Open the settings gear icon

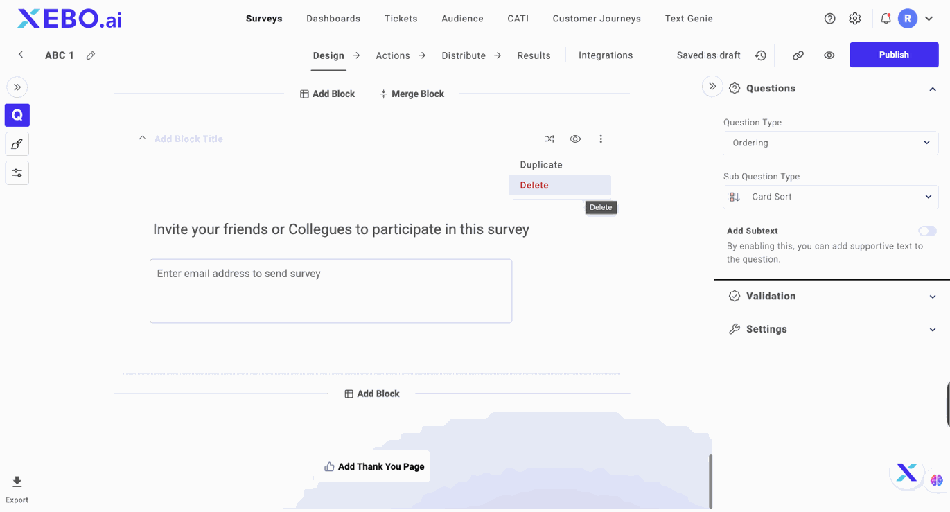855,19
